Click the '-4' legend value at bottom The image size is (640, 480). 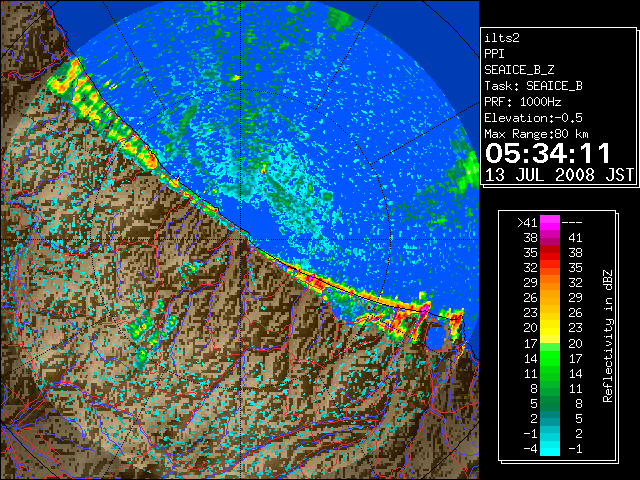(x=530, y=448)
